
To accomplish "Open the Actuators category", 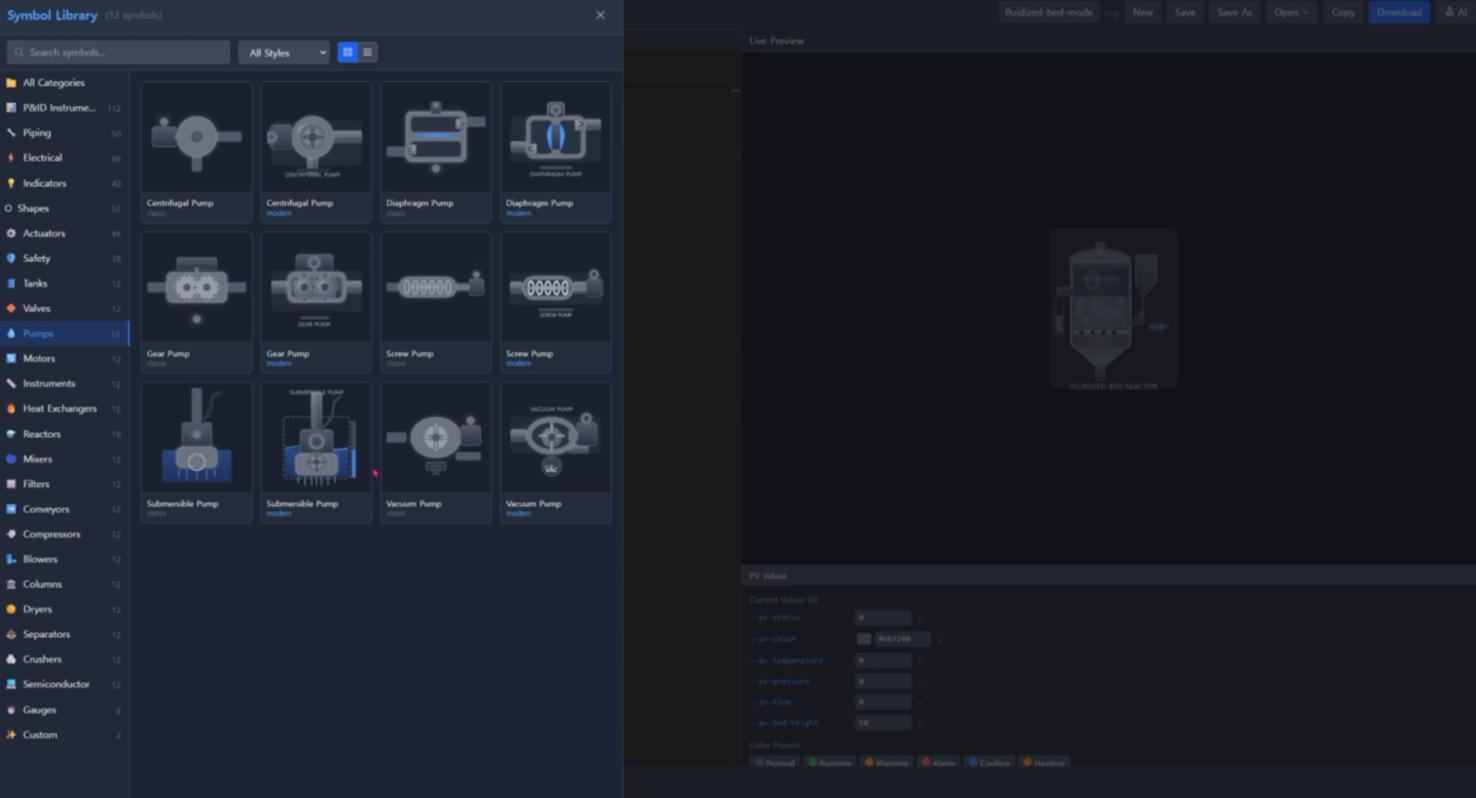I will [64, 233].
